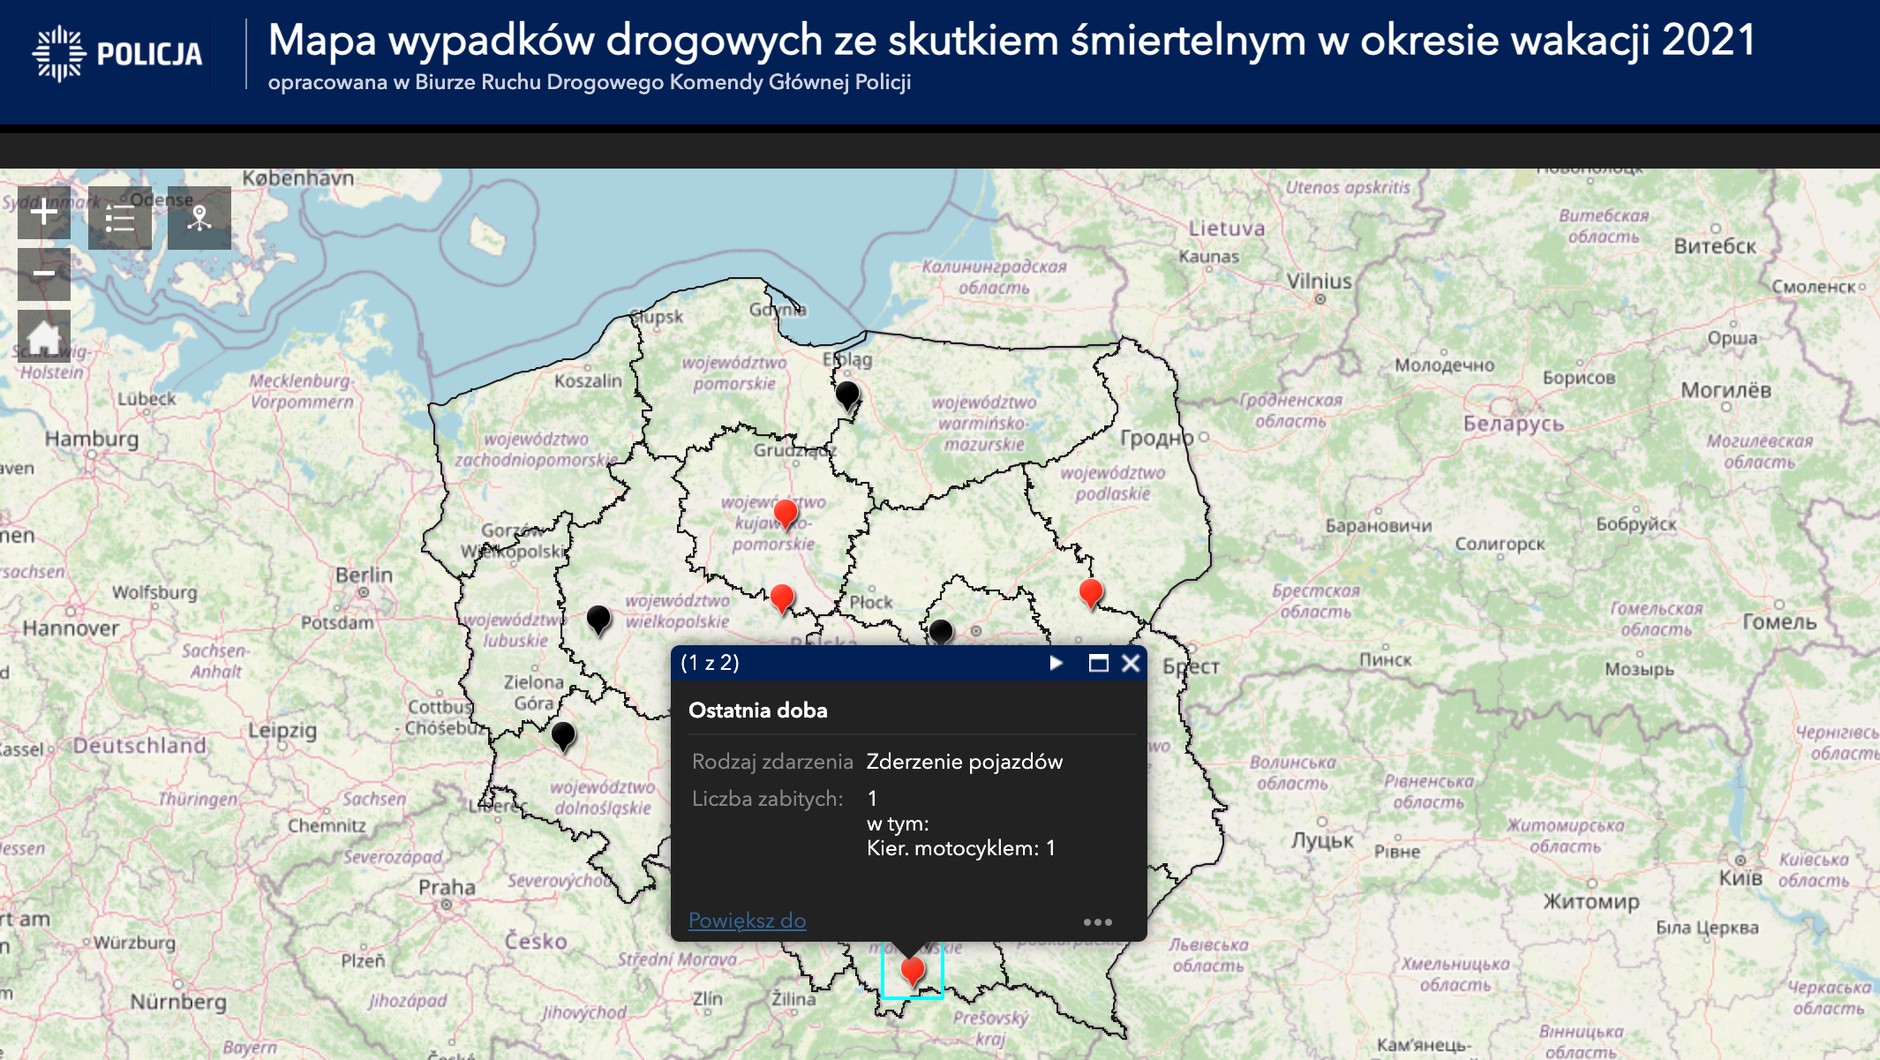Screen dimensions: 1880x1060
Task: Click the 'Ostatnia doba' popup title
Action: click(758, 711)
